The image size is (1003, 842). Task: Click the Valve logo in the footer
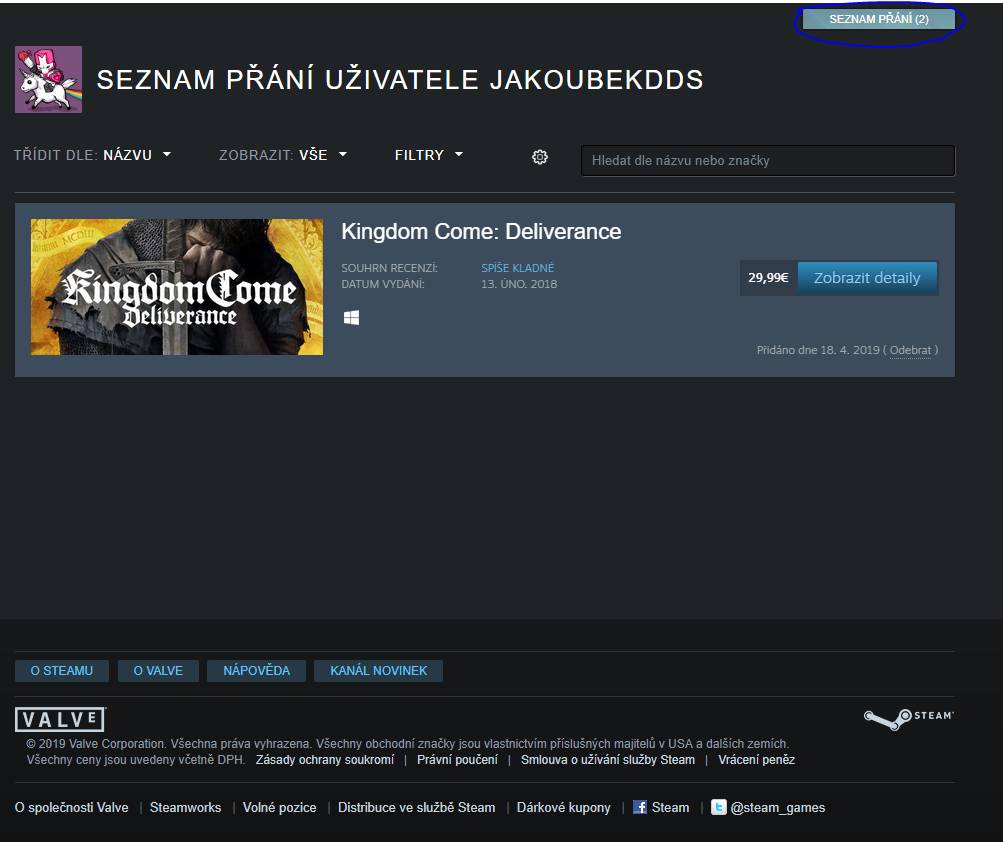[60, 720]
